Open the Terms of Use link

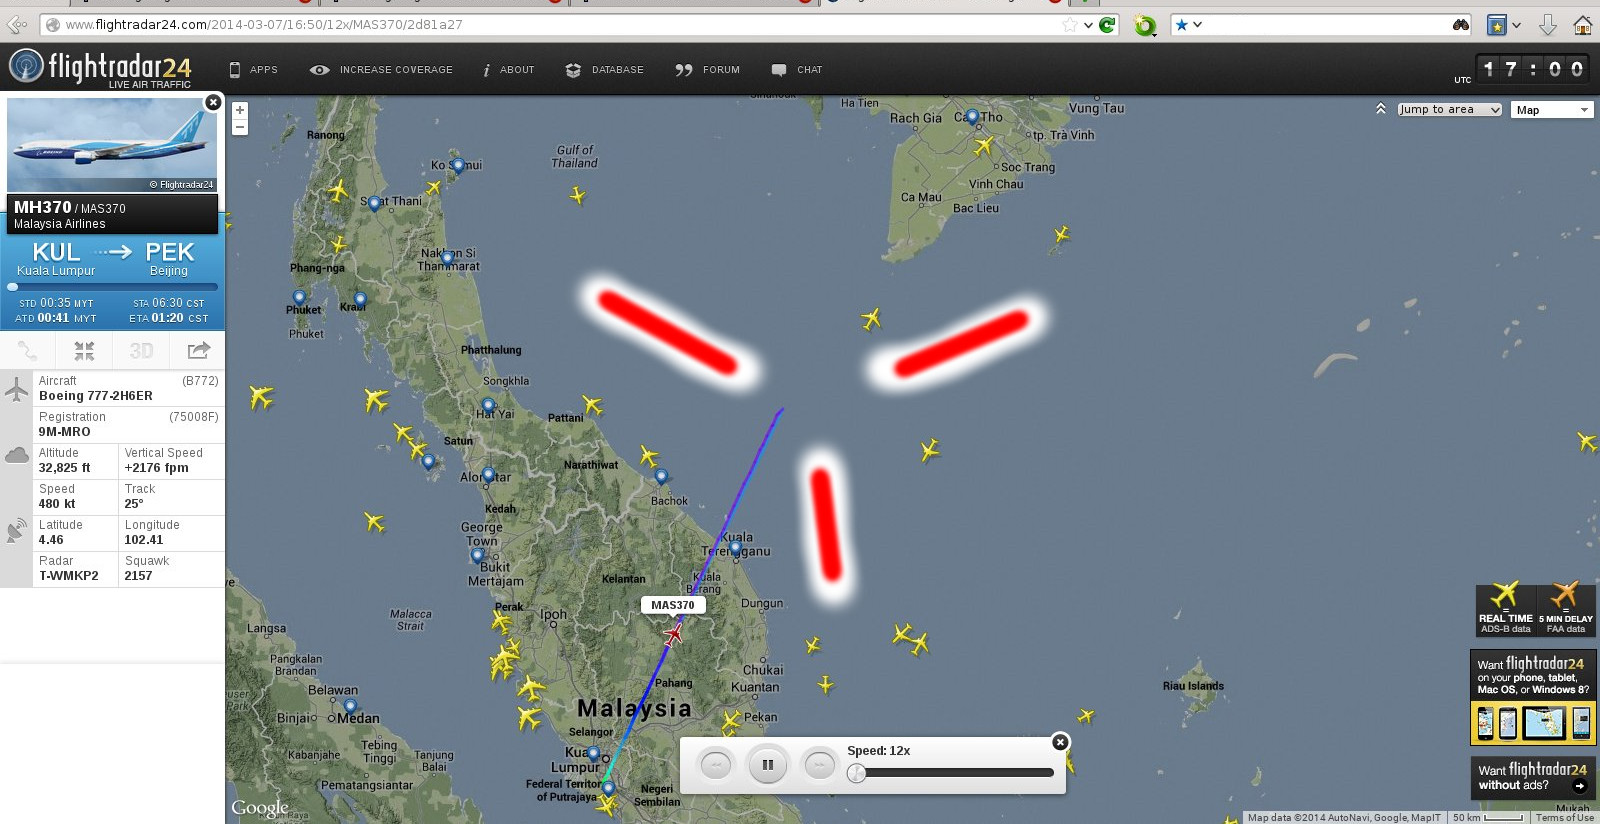click(1565, 818)
